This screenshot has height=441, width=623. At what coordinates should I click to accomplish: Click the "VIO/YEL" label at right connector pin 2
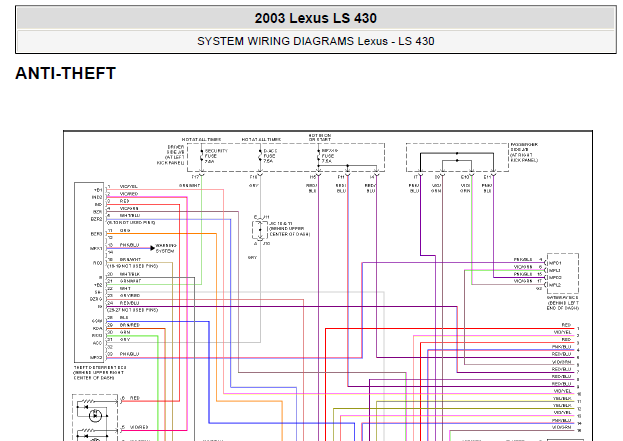[563, 332]
